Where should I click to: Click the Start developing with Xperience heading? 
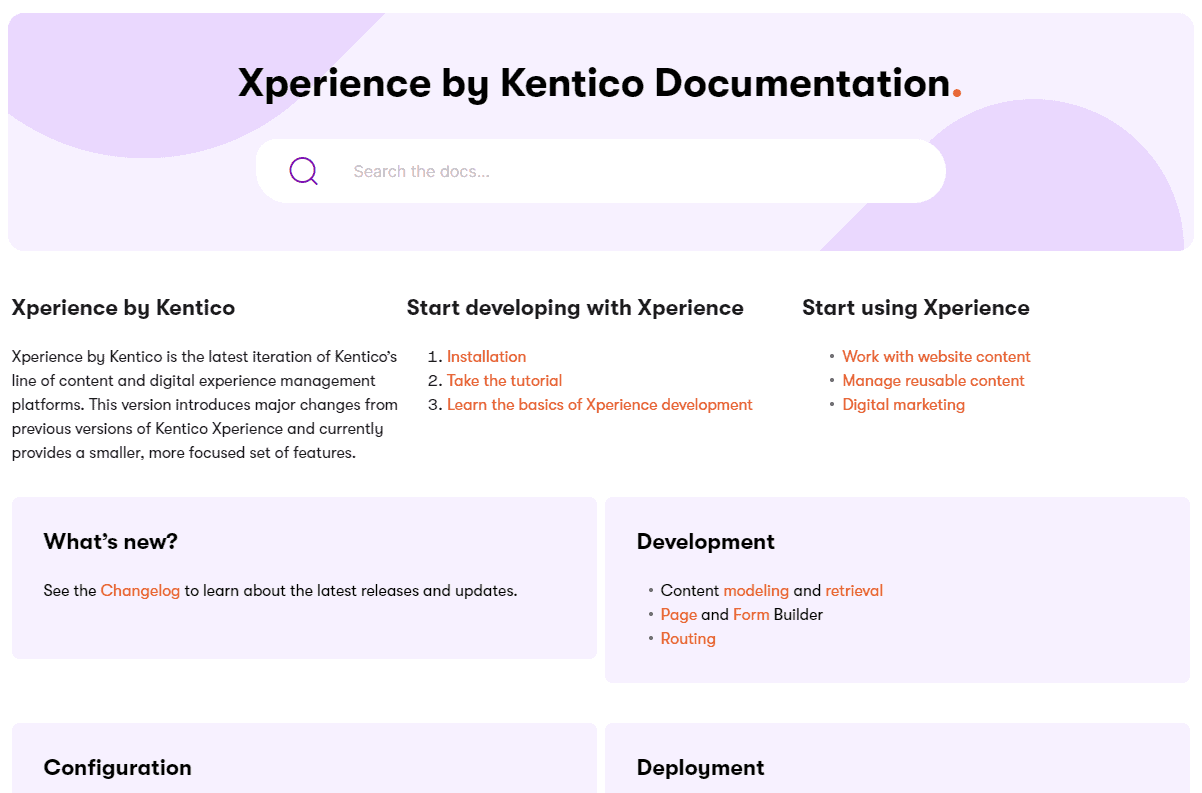(575, 308)
